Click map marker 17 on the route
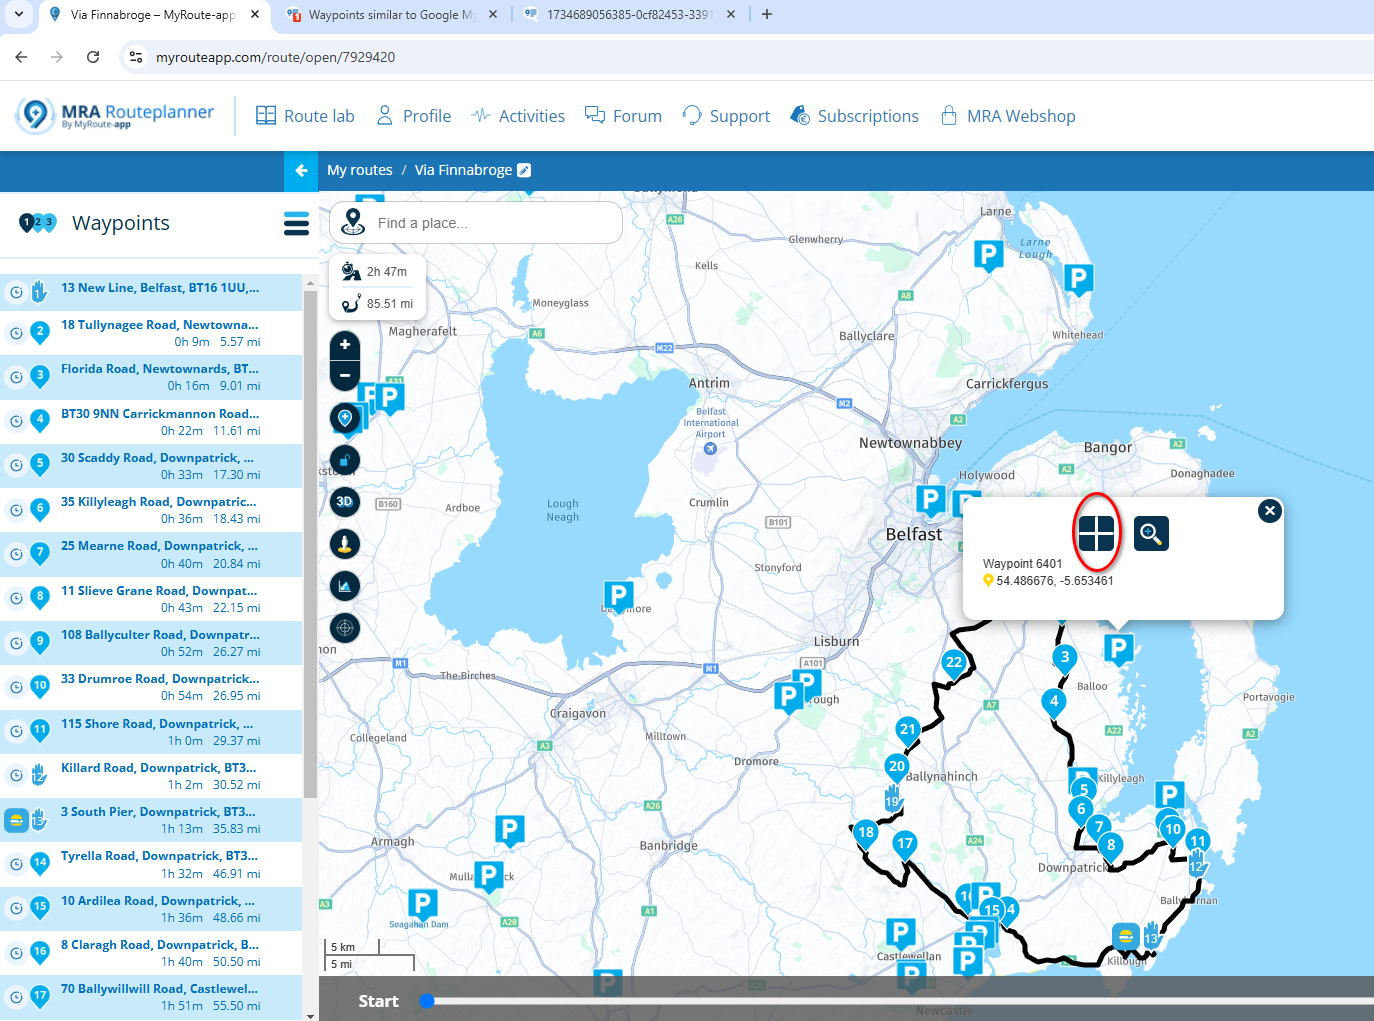Viewport: 1374px width, 1021px height. tap(905, 846)
